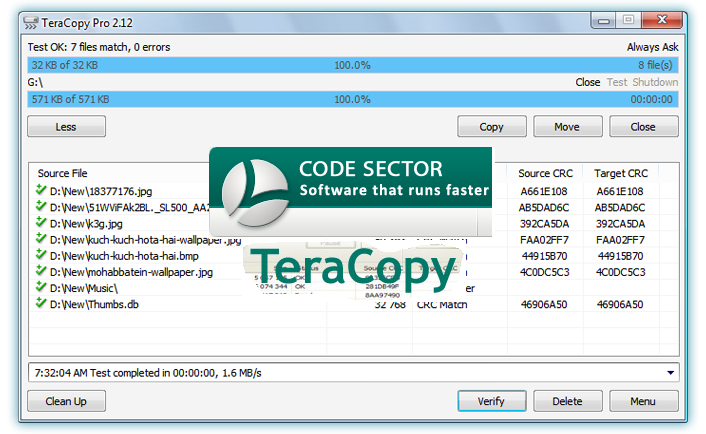Click the Verify button
The height and width of the screenshot is (434, 706).
point(492,401)
